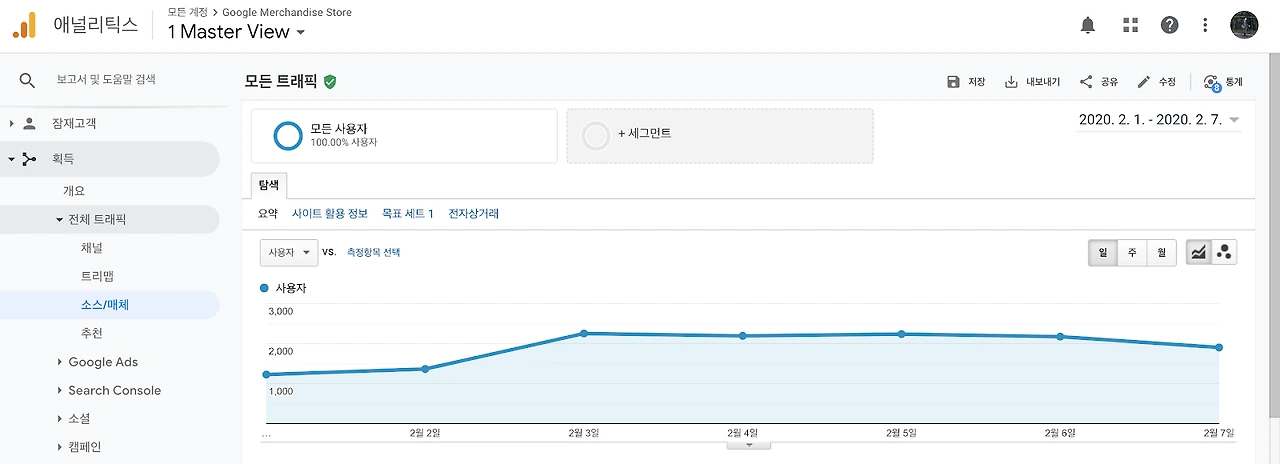Image resolution: width=1280 pixels, height=464 pixels.
Task: Open 채널 report in sidebar
Action: [91, 247]
